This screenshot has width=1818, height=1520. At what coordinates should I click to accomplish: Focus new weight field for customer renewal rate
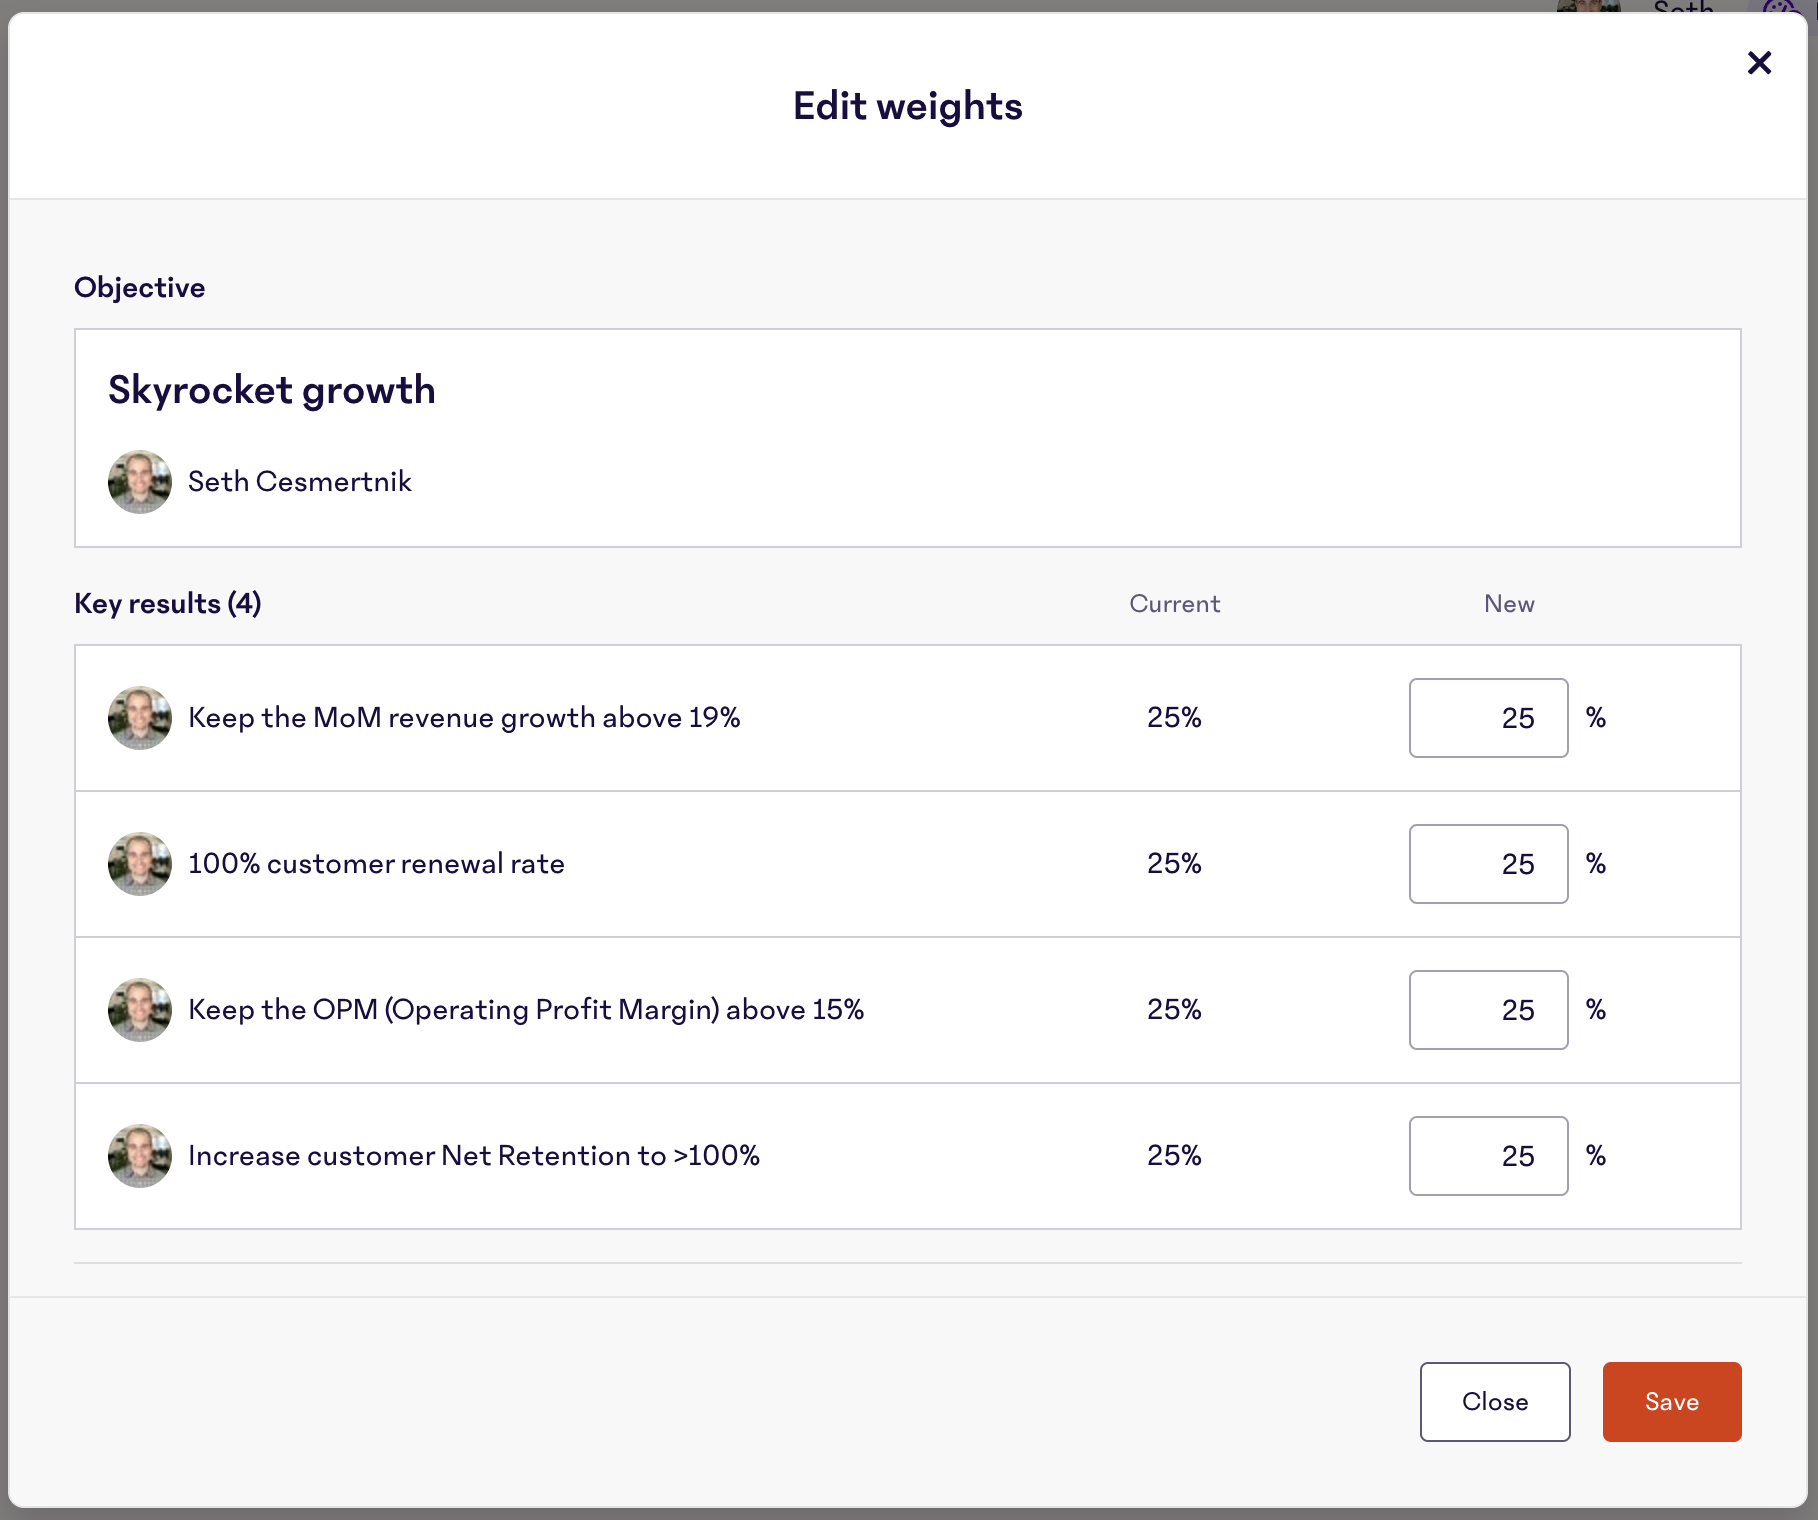[x=1488, y=864]
